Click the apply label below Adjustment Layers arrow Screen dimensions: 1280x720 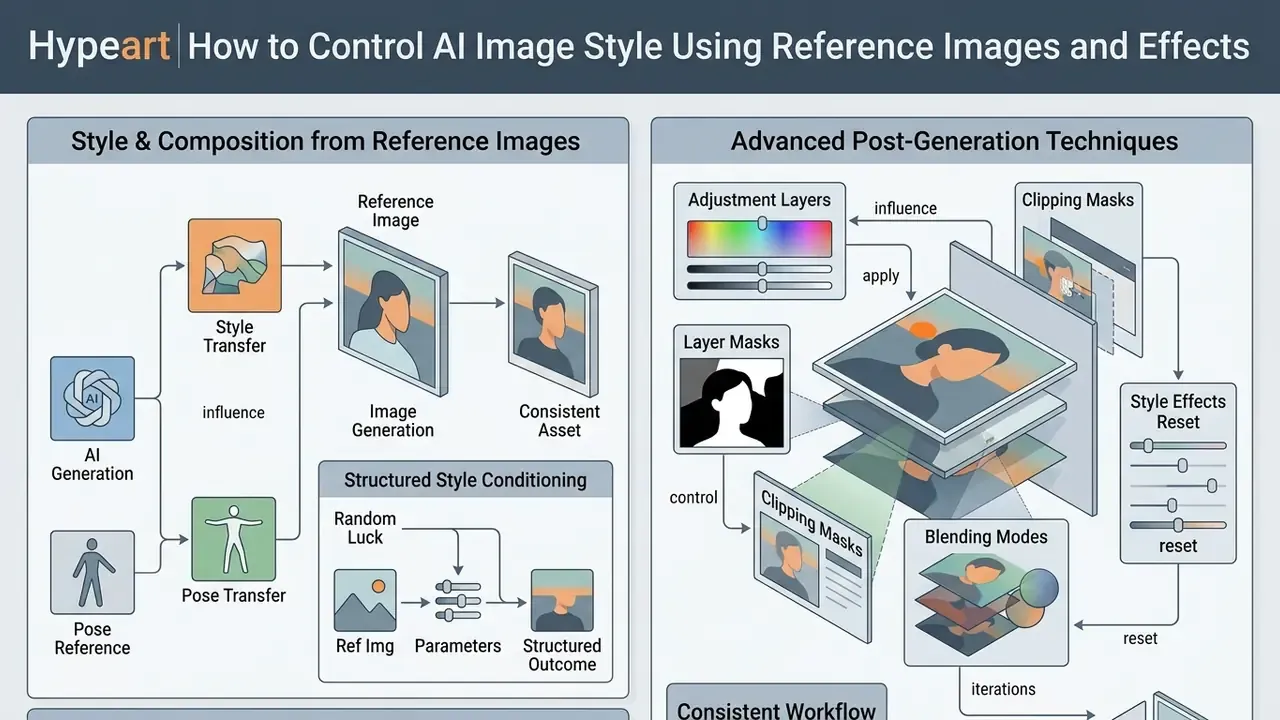pos(881,276)
